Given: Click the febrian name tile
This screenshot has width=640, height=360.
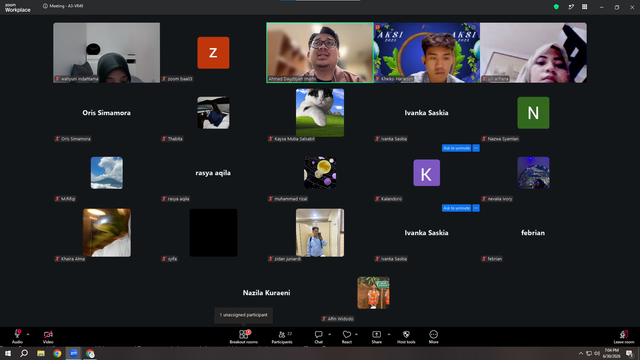Looking at the screenshot, I should (533, 233).
